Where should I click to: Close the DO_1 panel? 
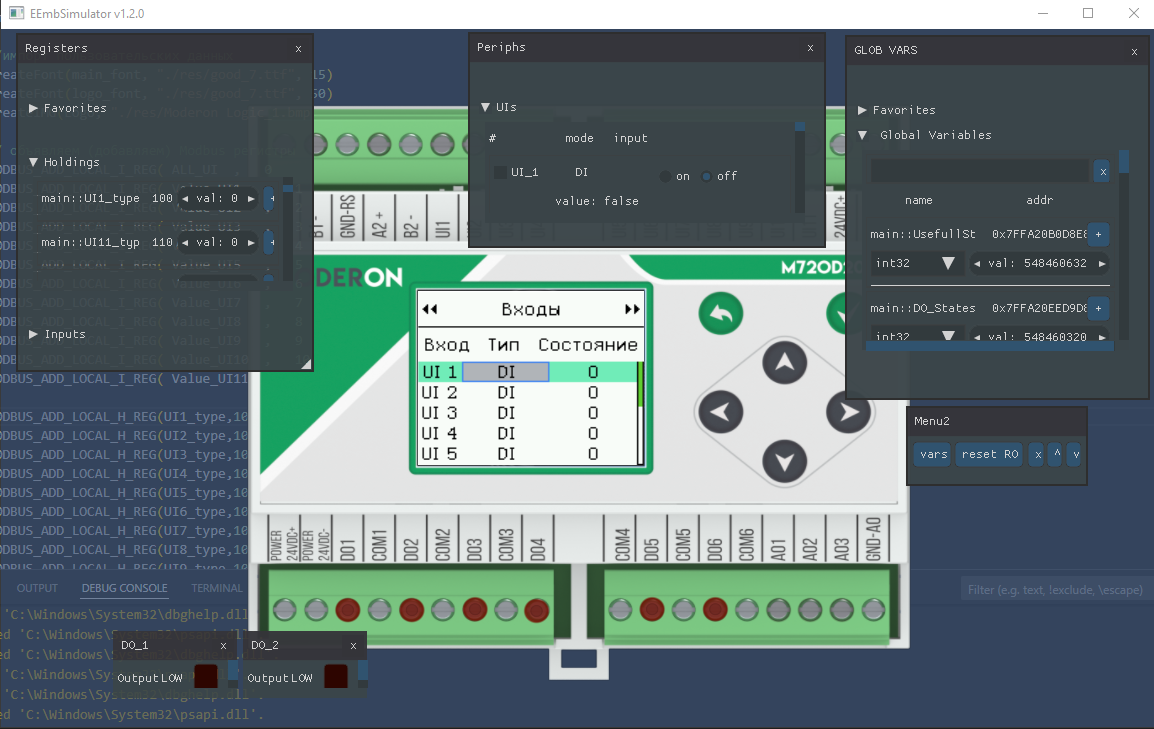(x=223, y=646)
